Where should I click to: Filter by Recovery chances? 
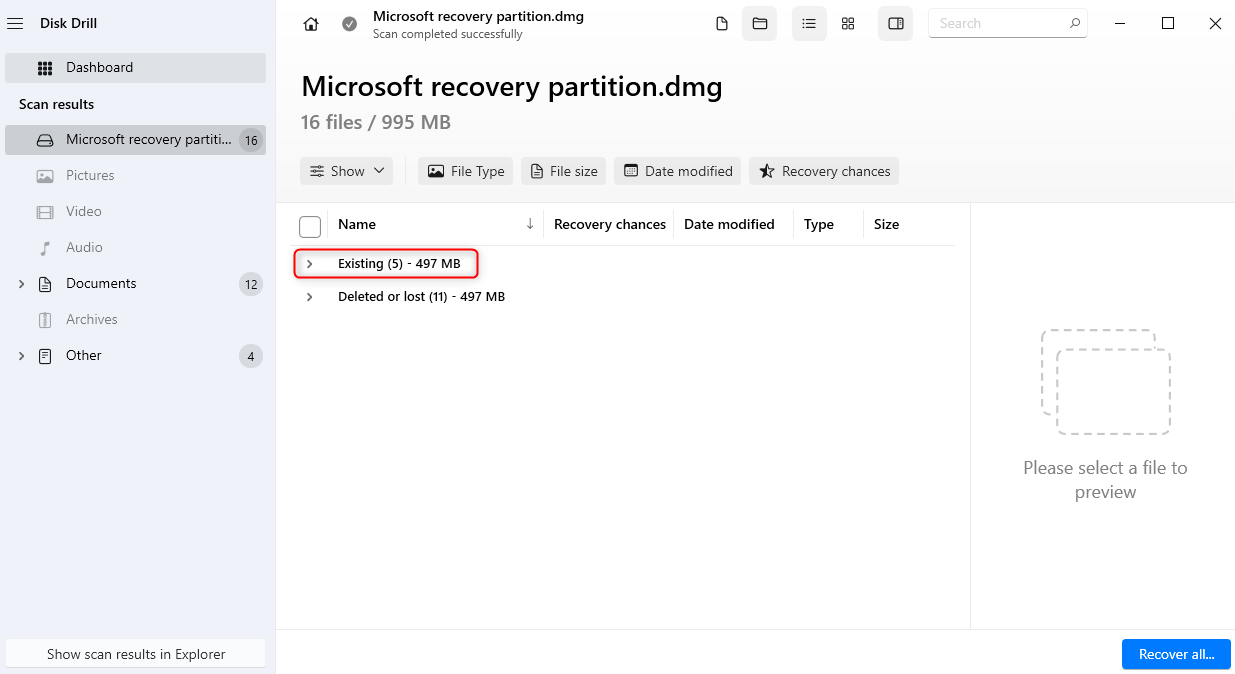point(824,171)
